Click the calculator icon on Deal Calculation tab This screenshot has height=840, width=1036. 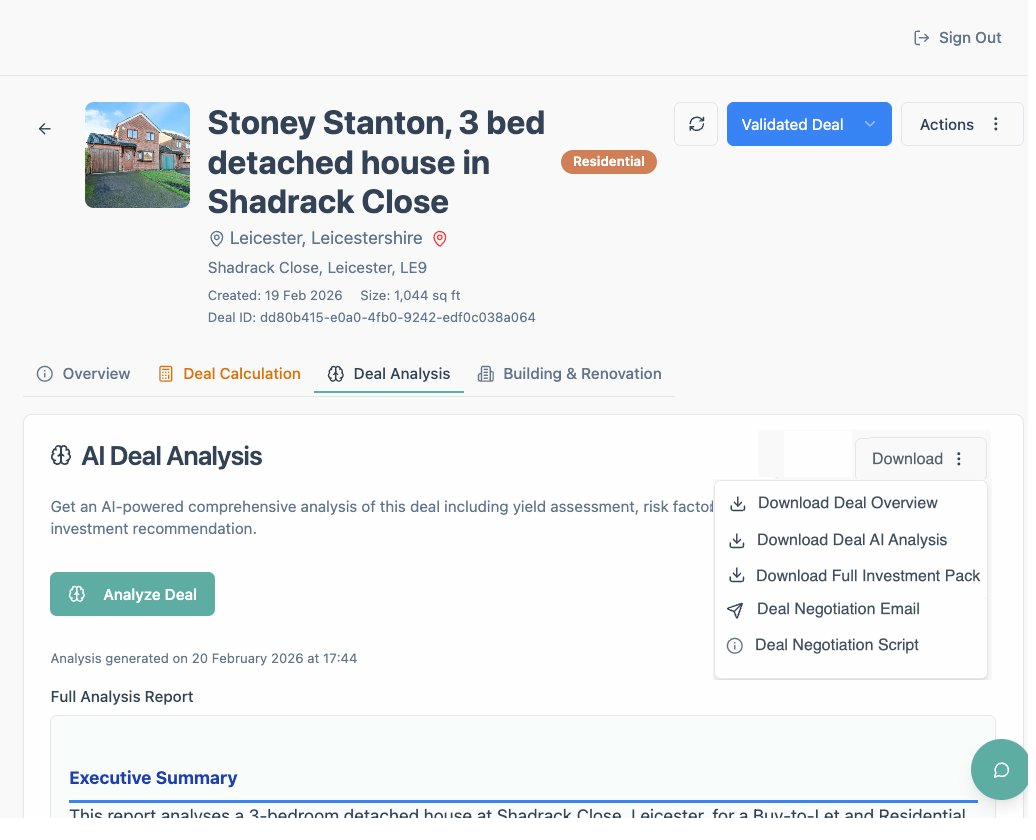pos(164,373)
